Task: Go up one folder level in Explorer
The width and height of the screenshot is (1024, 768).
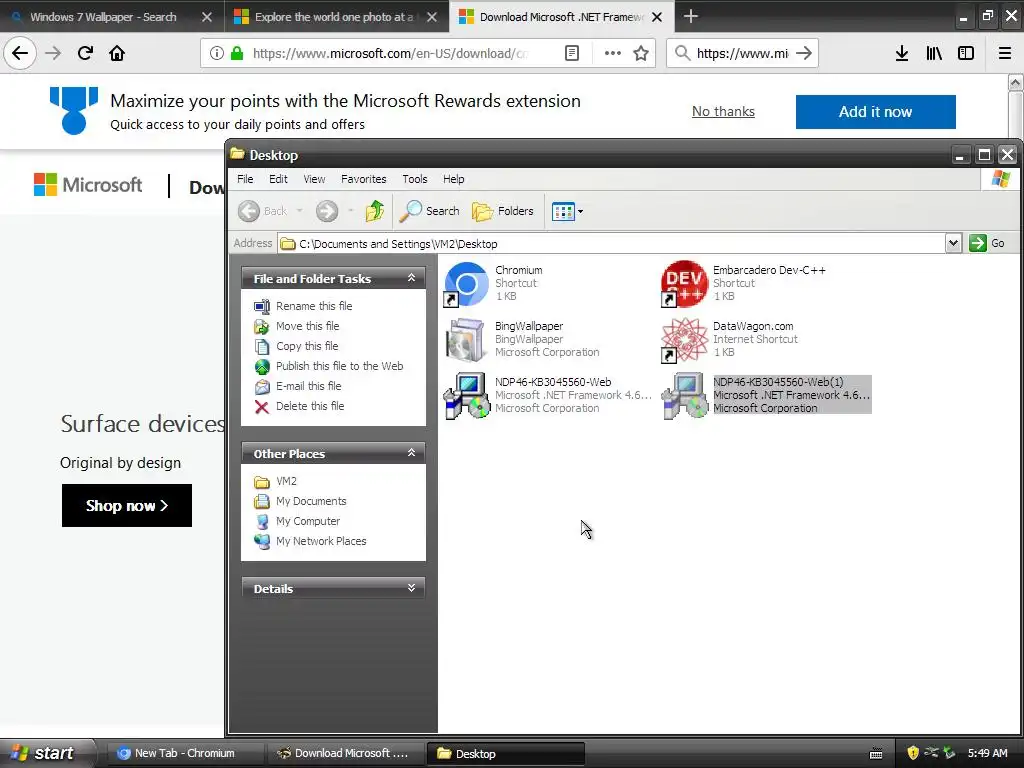Action: [x=375, y=211]
